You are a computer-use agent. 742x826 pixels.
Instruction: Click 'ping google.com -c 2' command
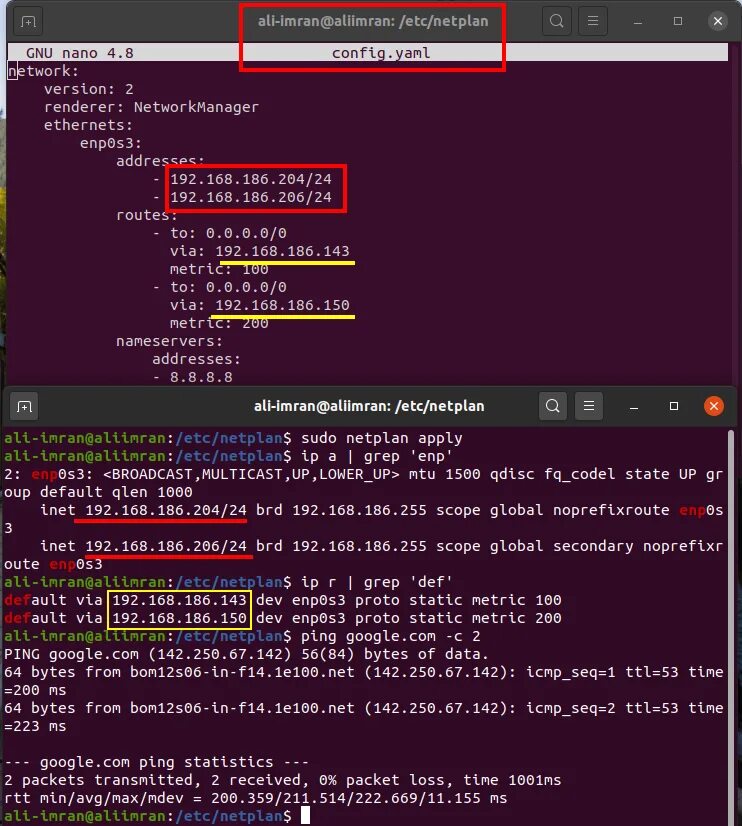point(391,636)
